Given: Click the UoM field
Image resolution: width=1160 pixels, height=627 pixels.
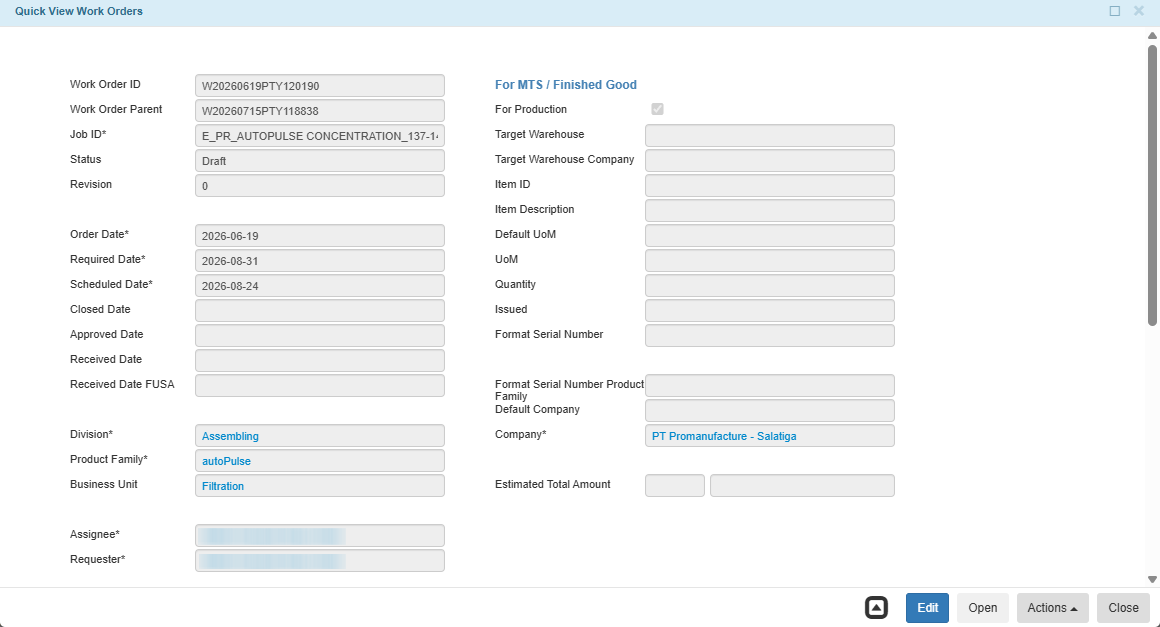Looking at the screenshot, I should click(x=769, y=261).
